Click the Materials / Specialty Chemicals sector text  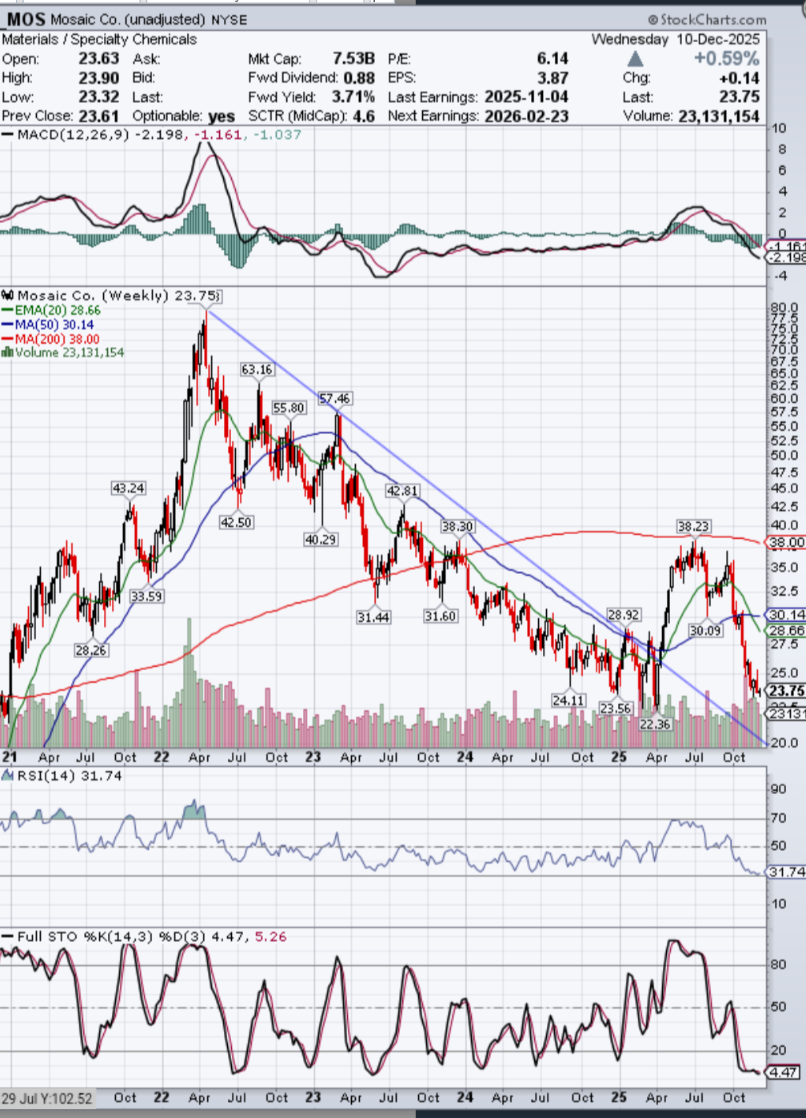coord(99,40)
